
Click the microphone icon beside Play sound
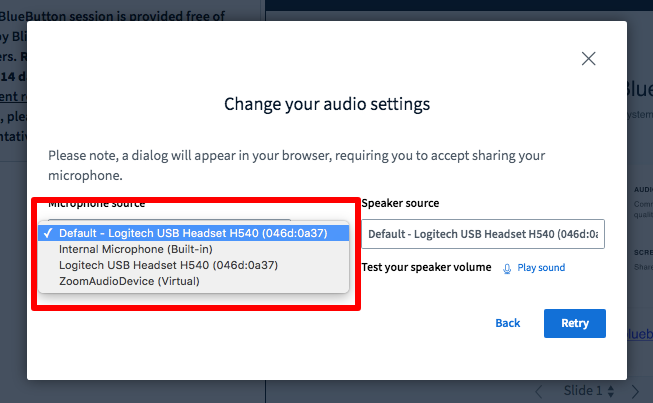point(507,269)
